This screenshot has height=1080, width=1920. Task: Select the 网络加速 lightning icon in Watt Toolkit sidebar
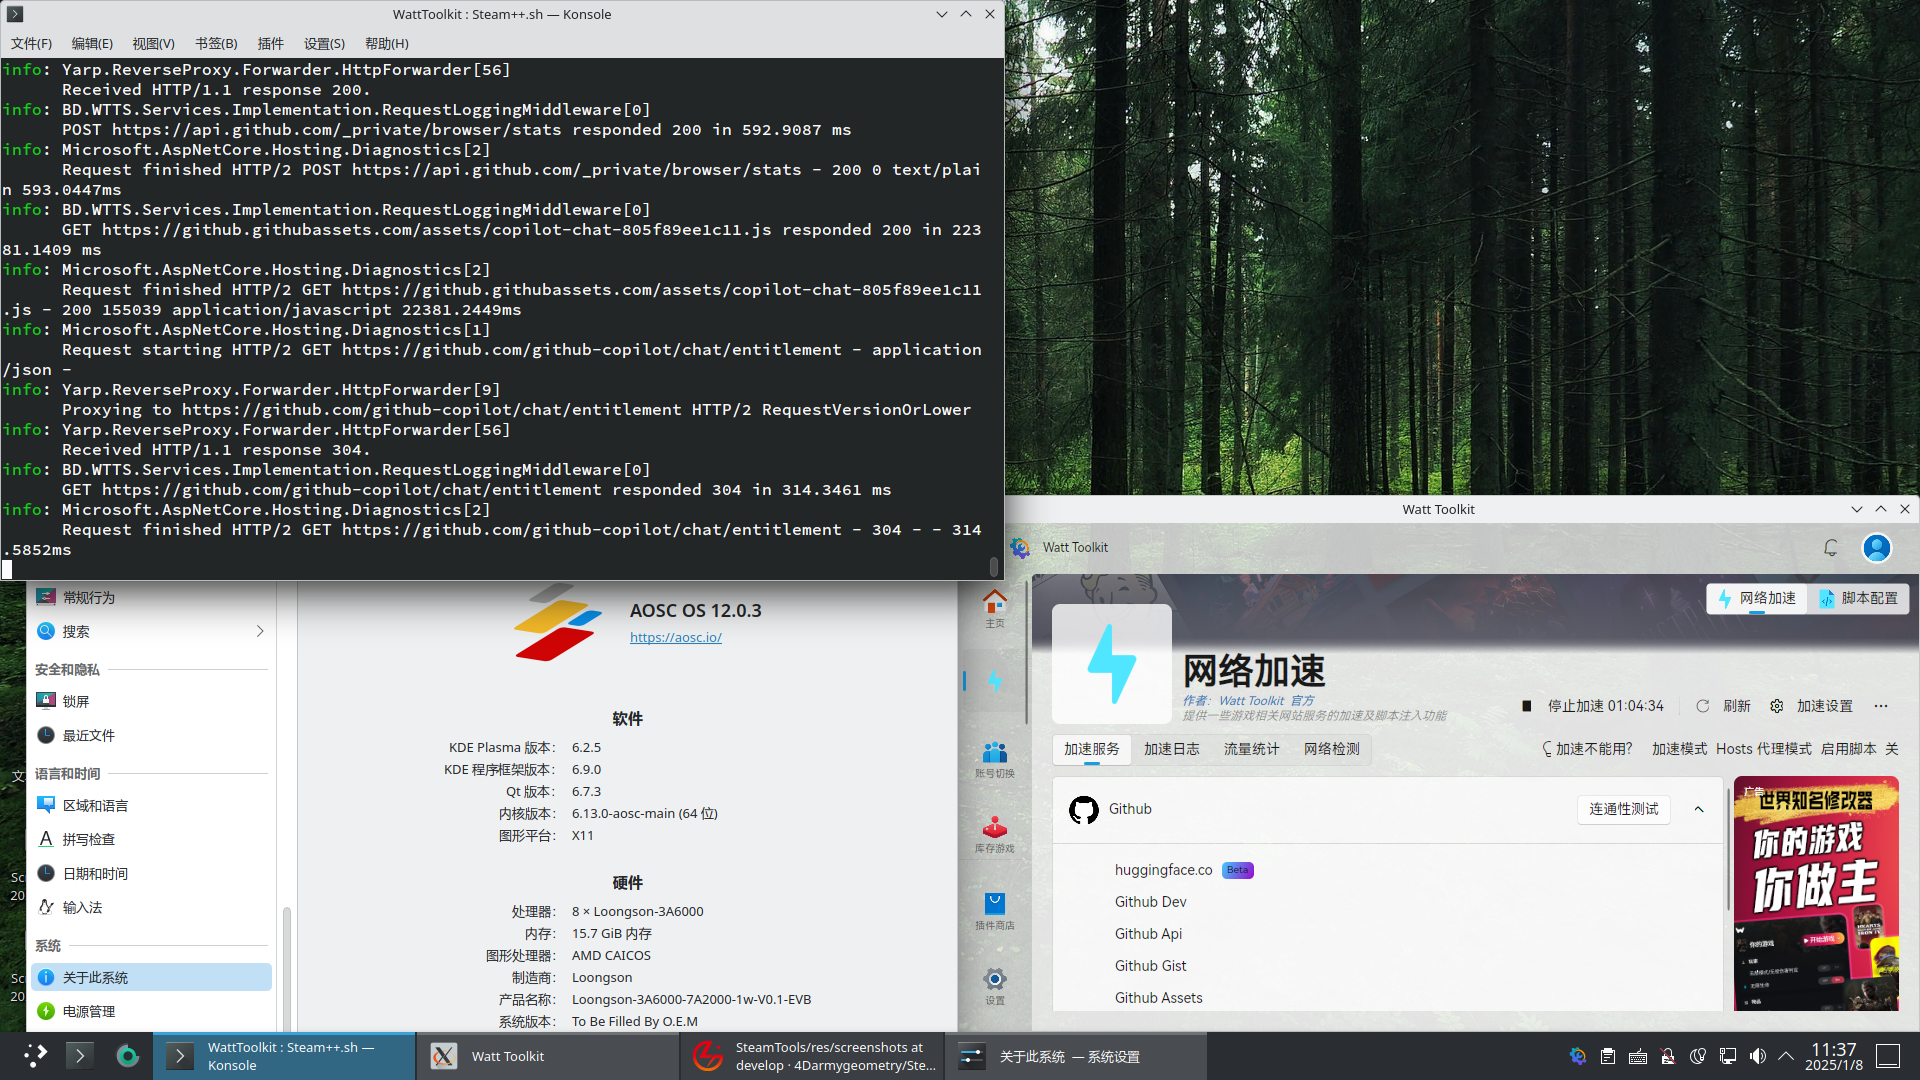point(994,681)
